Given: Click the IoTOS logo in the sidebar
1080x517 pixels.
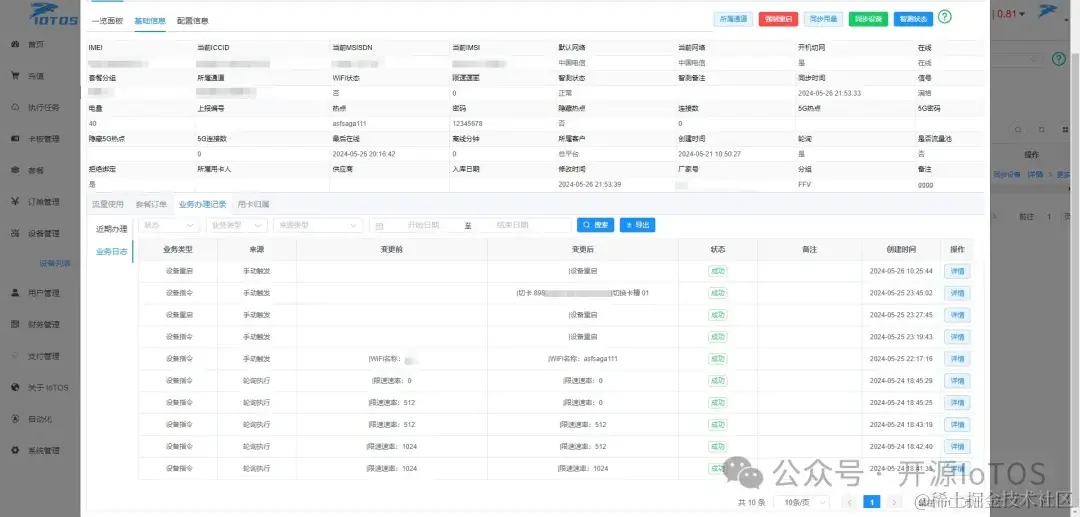Looking at the screenshot, I should (52, 15).
